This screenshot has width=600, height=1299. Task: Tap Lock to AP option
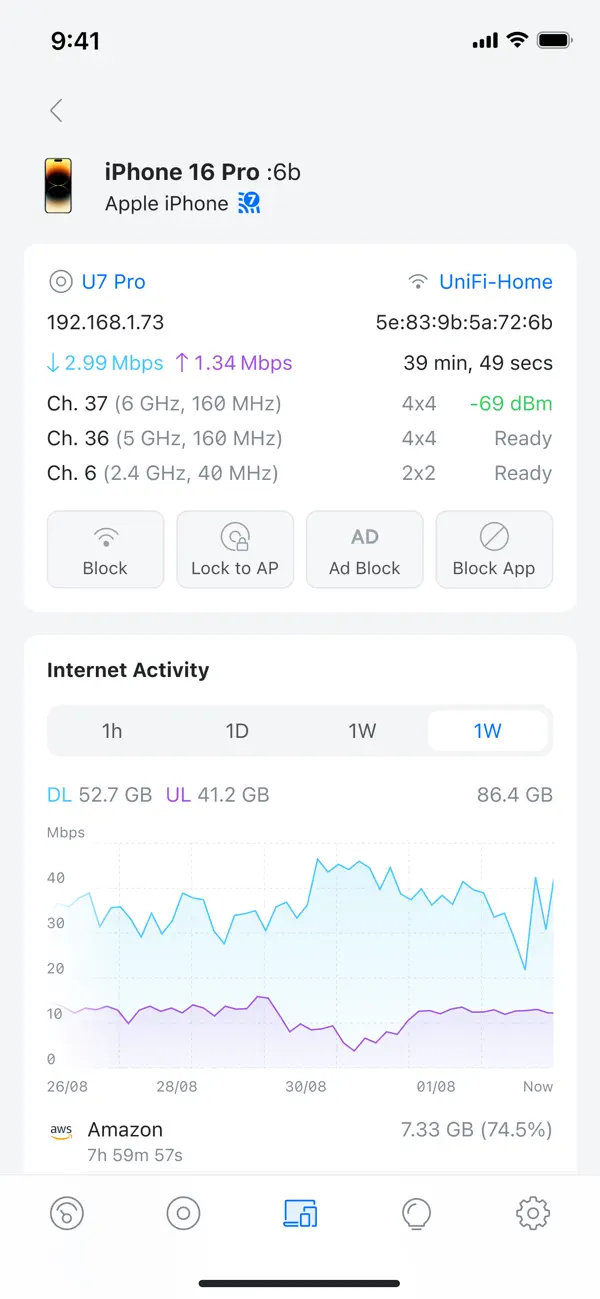(235, 548)
